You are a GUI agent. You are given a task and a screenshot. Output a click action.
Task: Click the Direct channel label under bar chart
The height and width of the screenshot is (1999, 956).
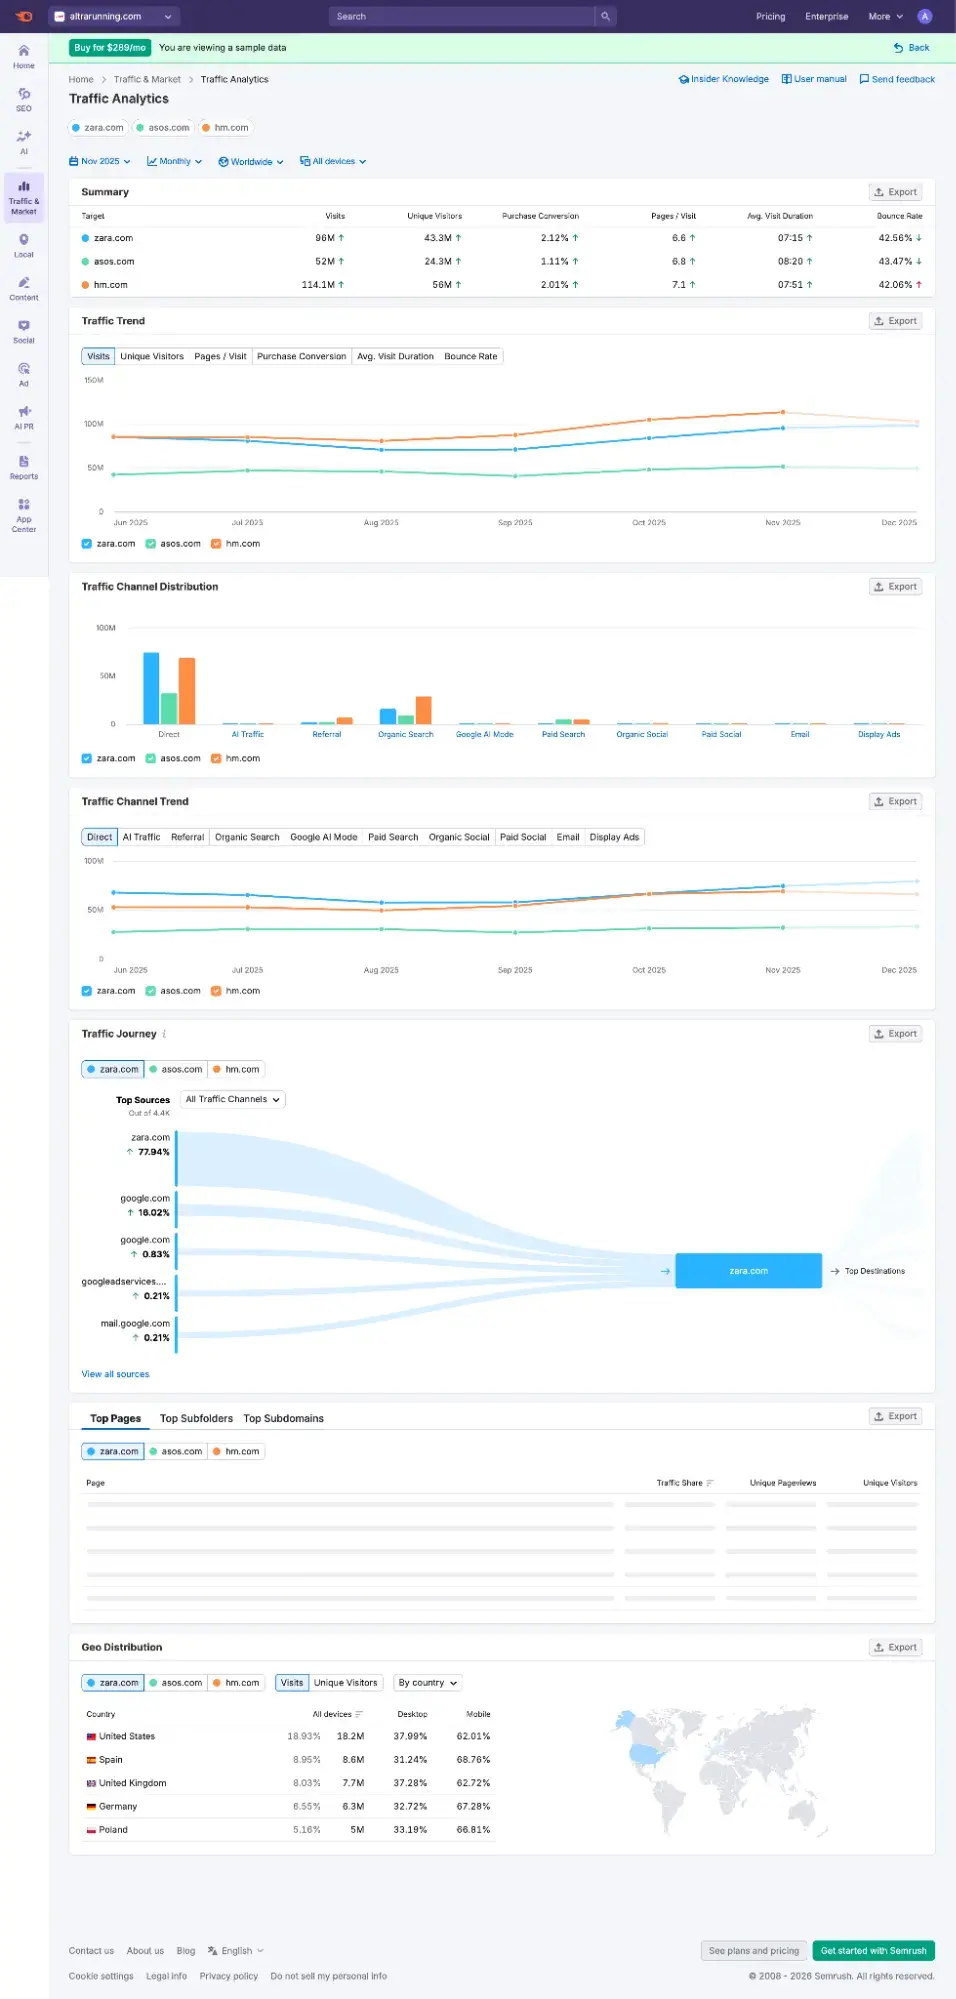169,734
